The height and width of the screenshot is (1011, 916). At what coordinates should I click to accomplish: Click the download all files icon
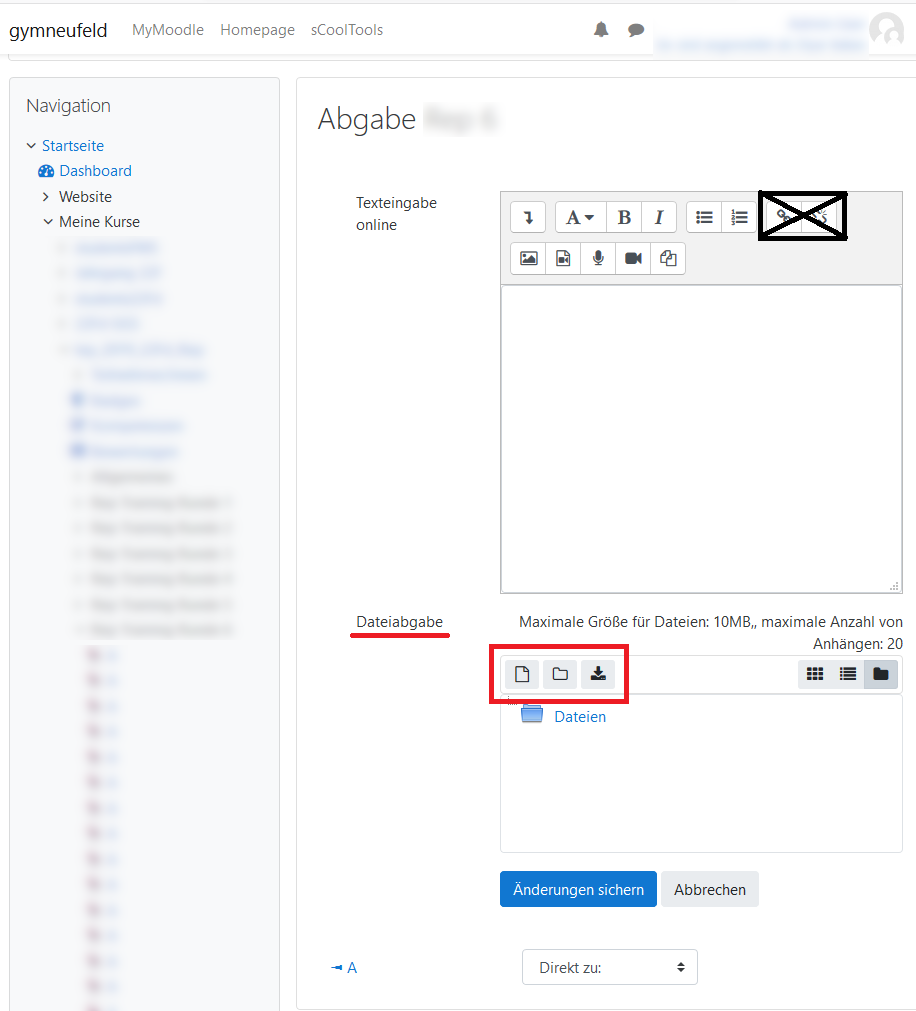pos(598,674)
